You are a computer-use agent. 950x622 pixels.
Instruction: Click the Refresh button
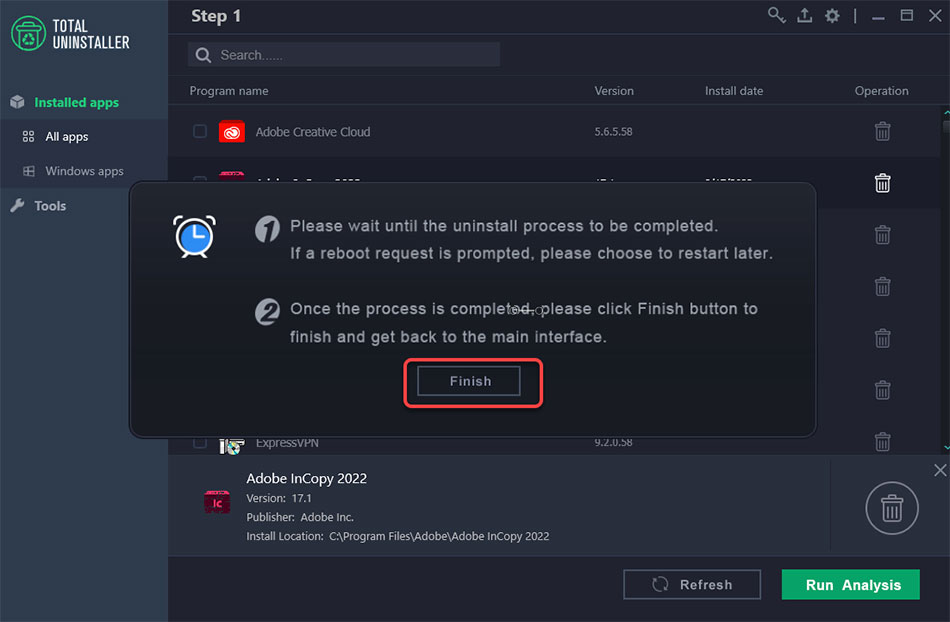(692, 585)
